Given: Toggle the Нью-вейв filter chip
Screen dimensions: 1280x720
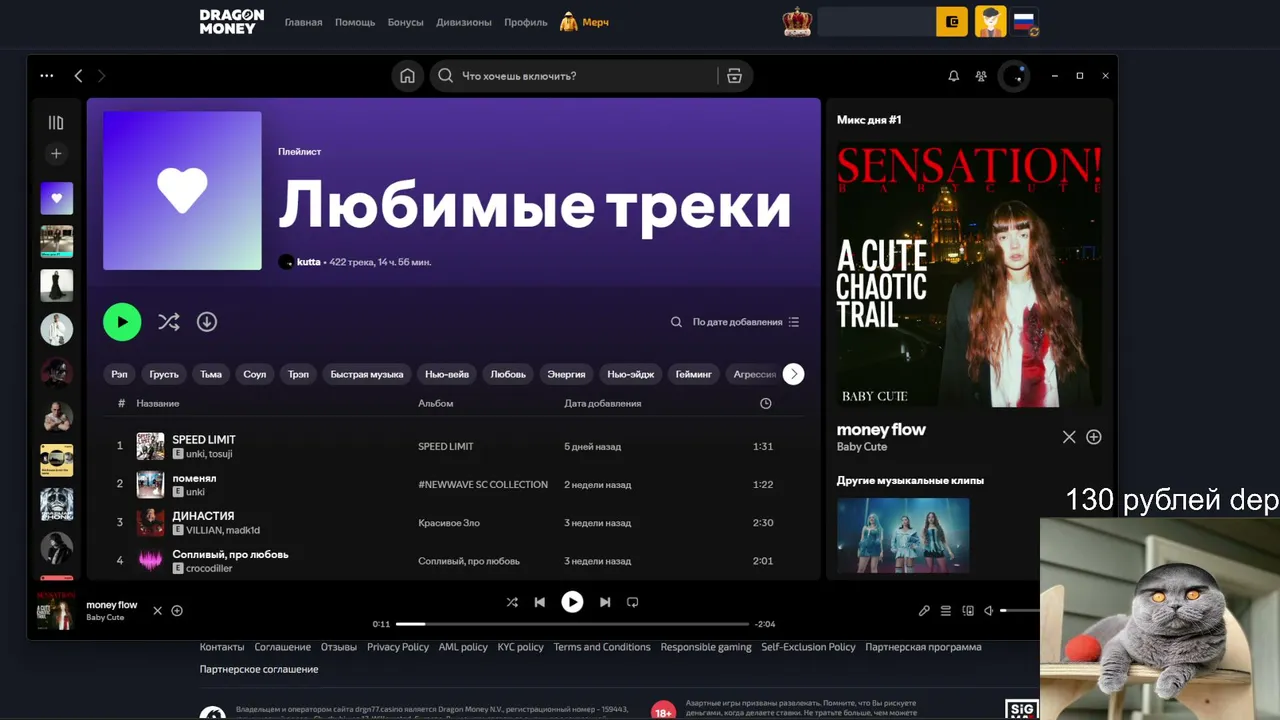Looking at the screenshot, I should point(447,374).
